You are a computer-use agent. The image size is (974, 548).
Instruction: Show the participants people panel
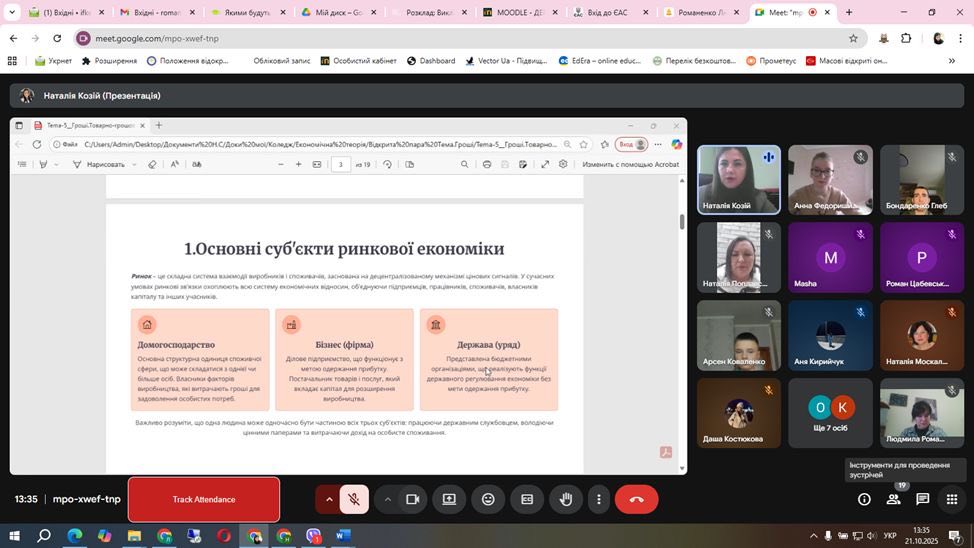(x=893, y=500)
